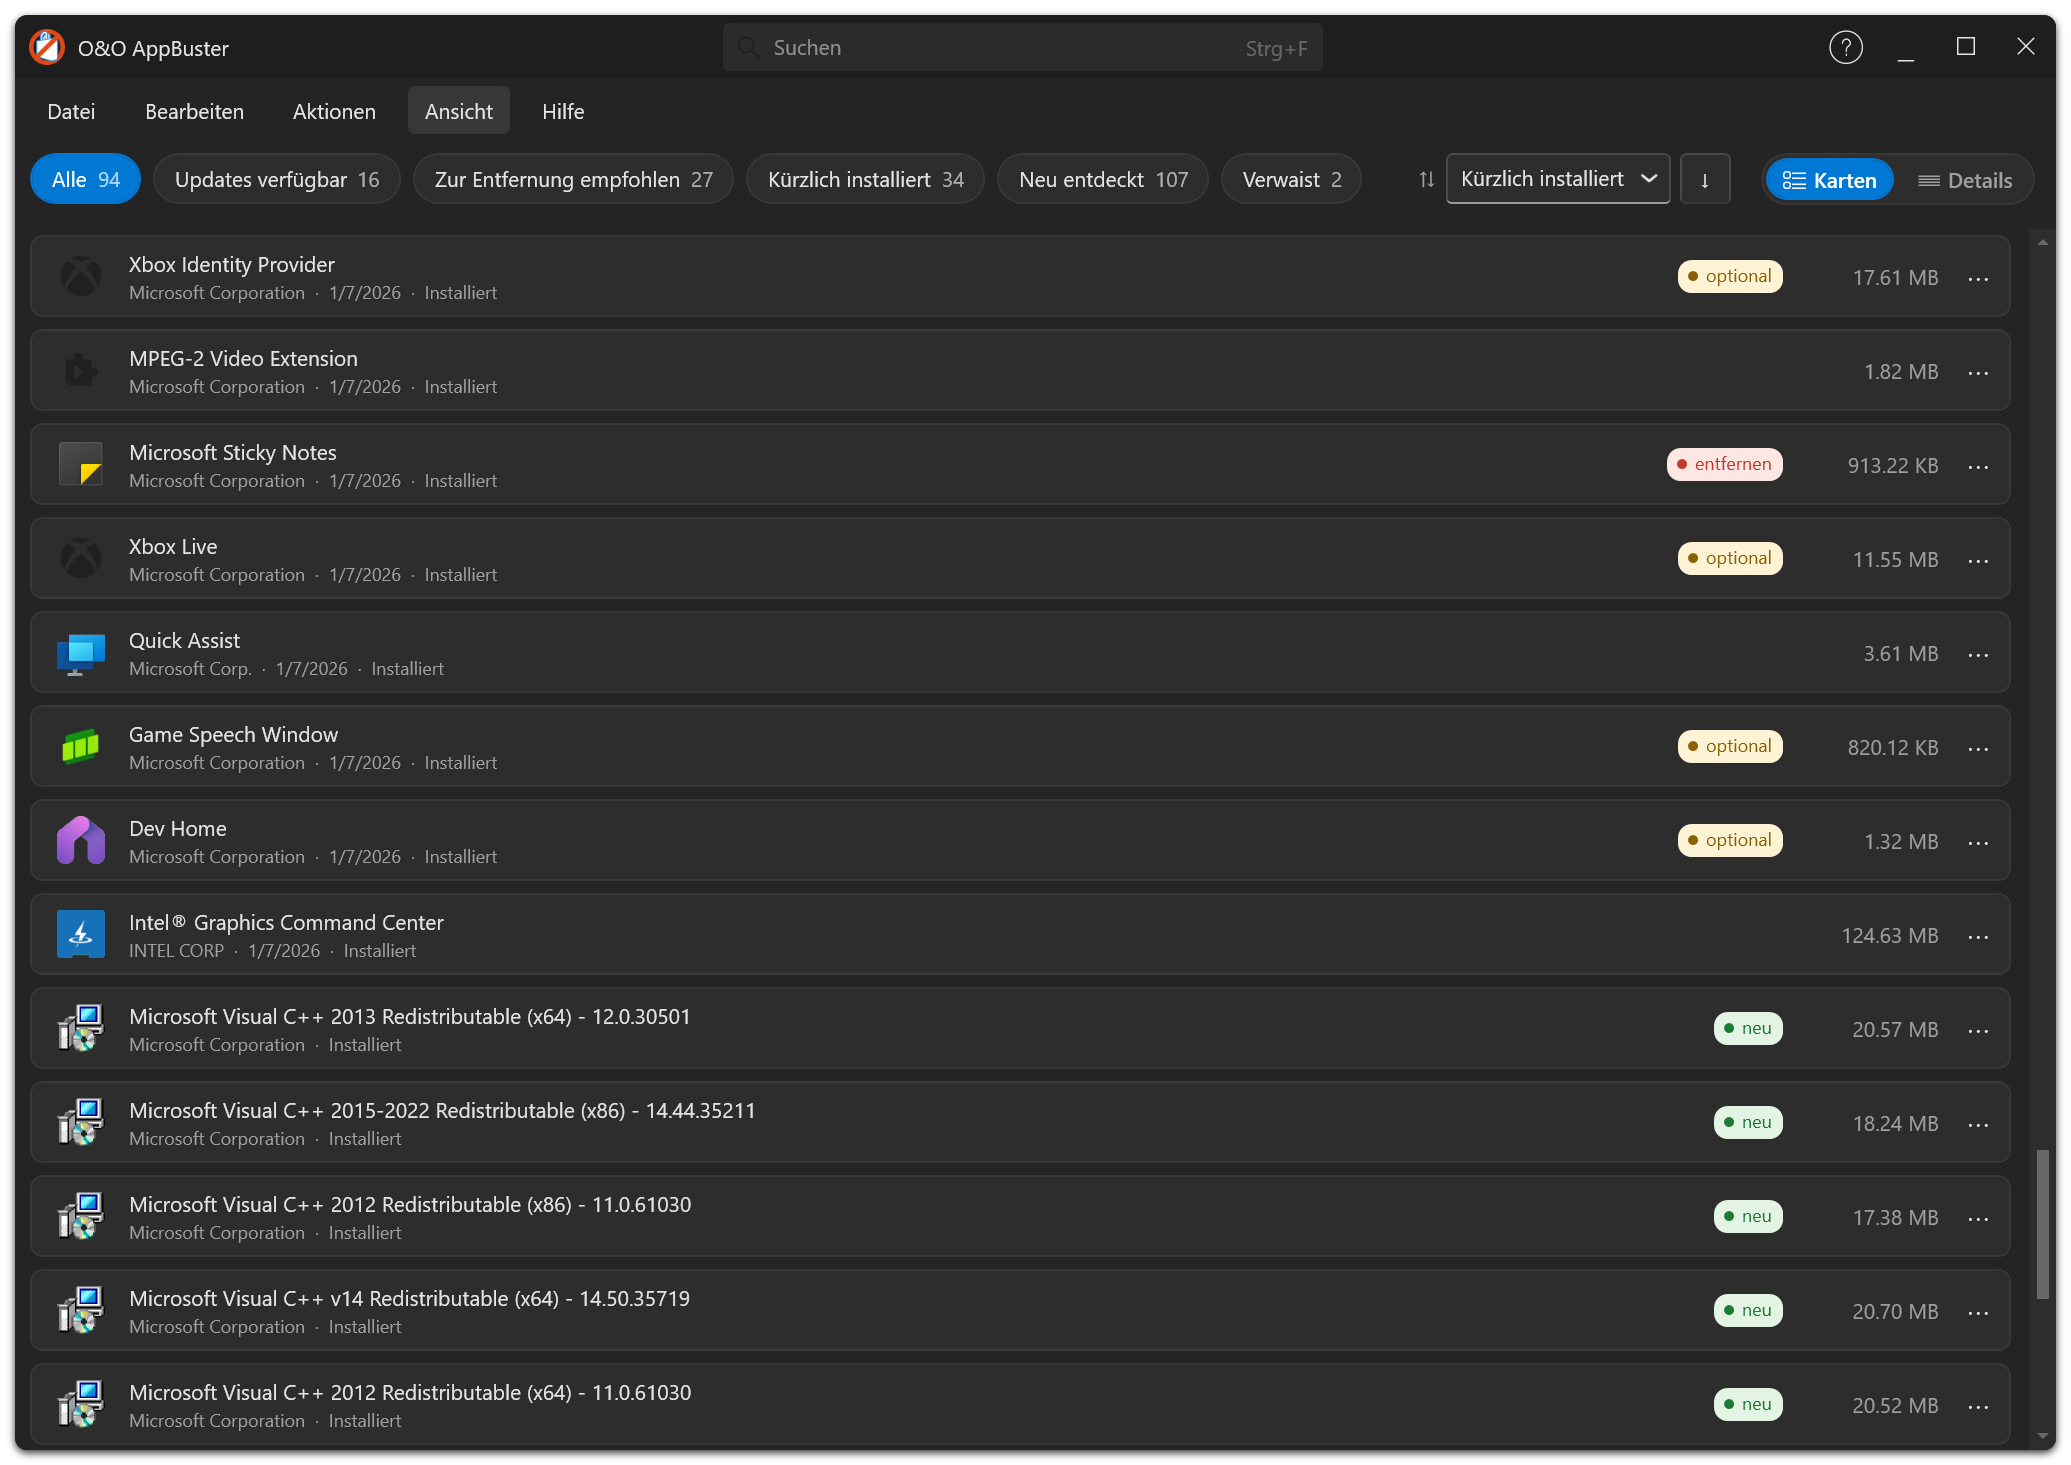Open the Kürzlich installiert sort dropdown

(1558, 179)
